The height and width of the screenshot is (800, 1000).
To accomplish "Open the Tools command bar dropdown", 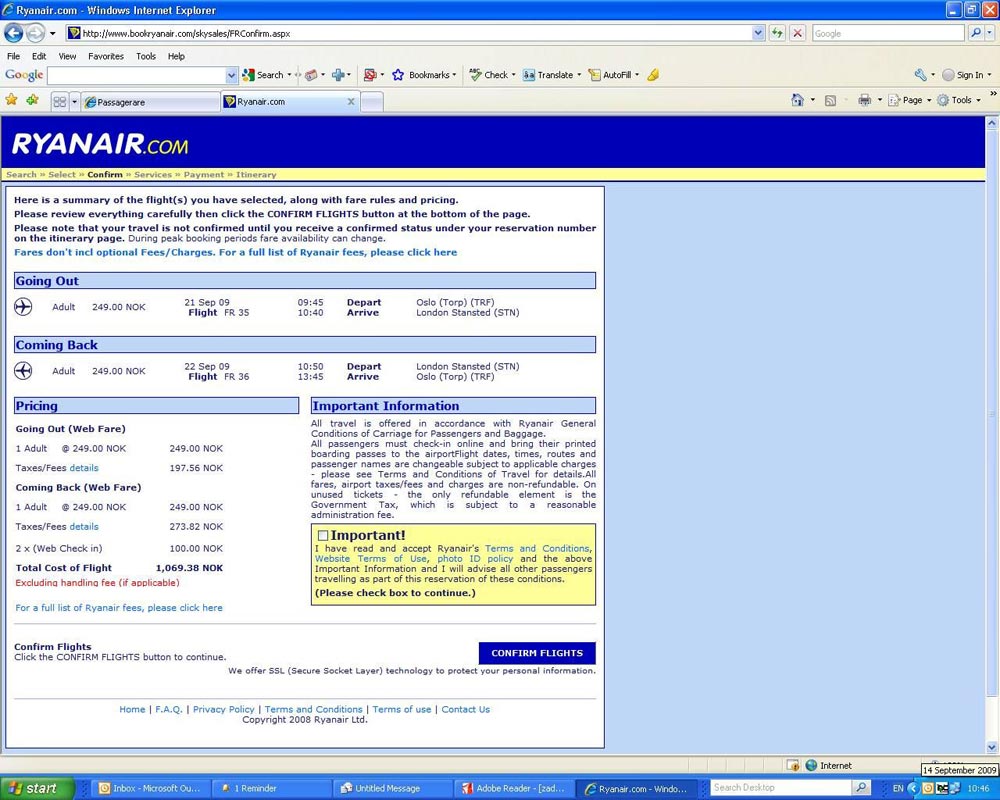I will (959, 100).
